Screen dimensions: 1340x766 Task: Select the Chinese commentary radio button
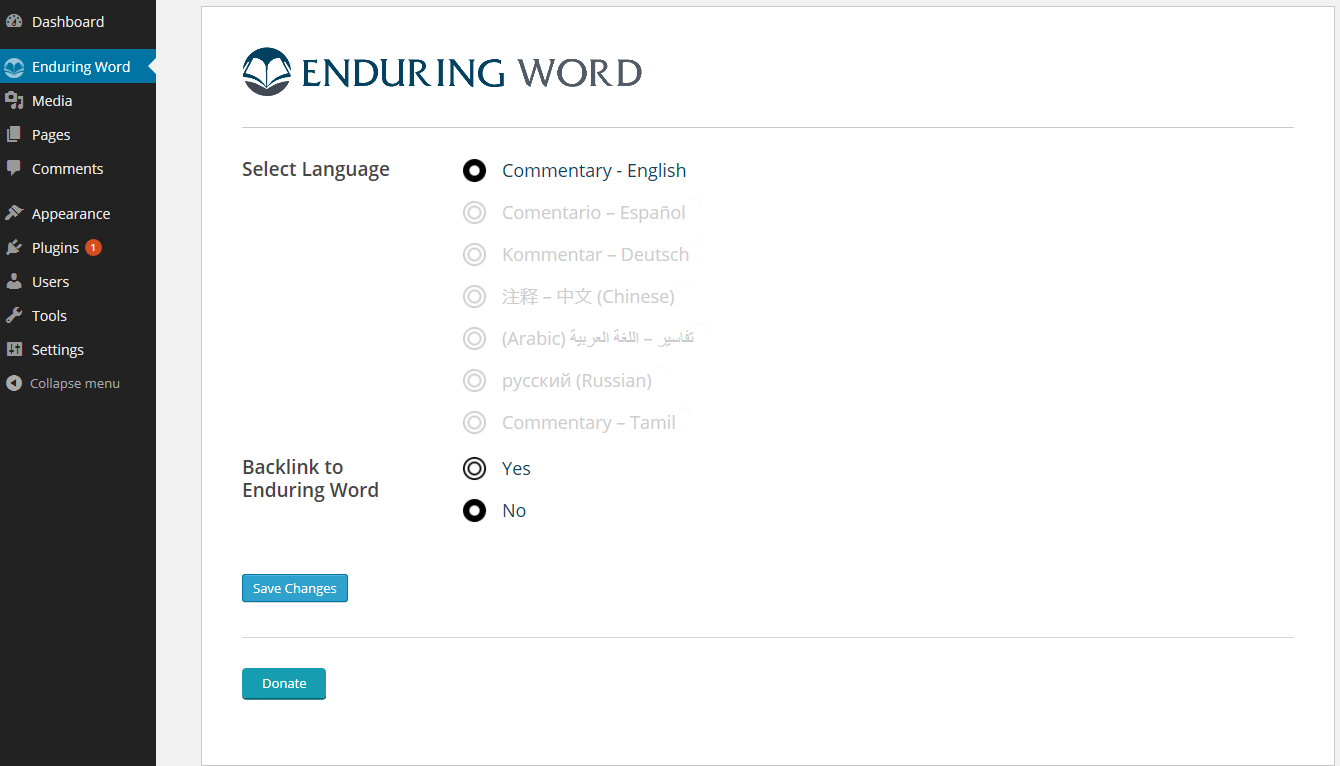pos(474,297)
